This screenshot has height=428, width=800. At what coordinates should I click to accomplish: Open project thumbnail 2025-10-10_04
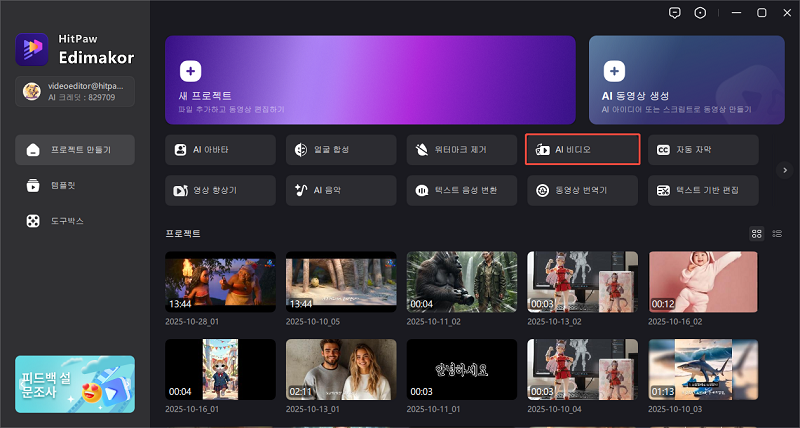(583, 369)
